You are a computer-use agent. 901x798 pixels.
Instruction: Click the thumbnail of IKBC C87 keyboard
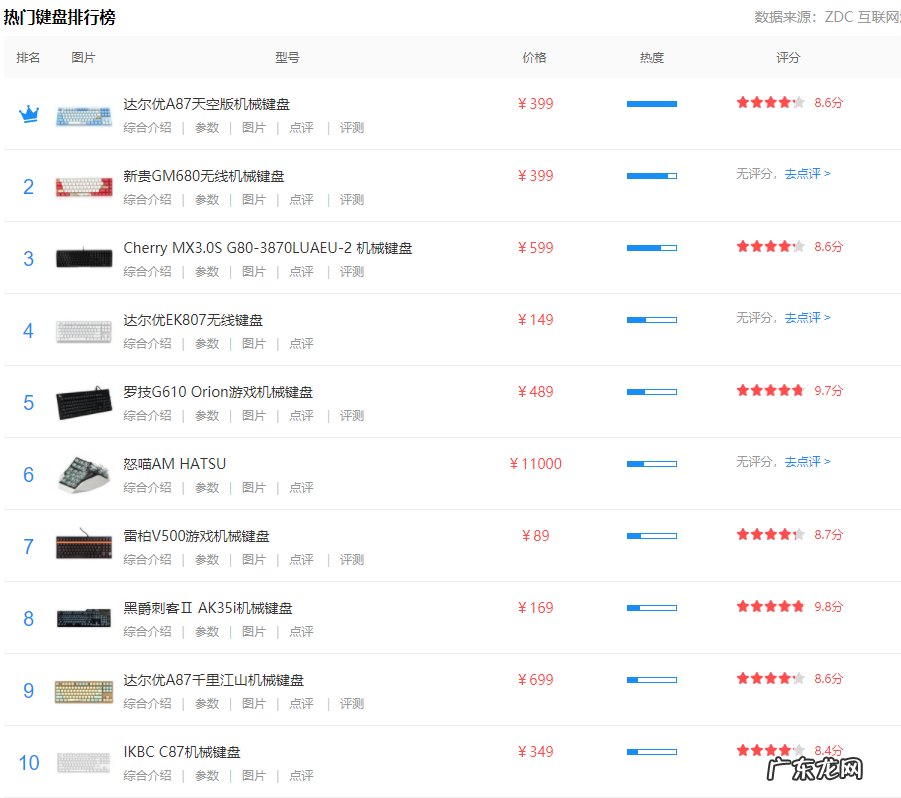coord(84,762)
